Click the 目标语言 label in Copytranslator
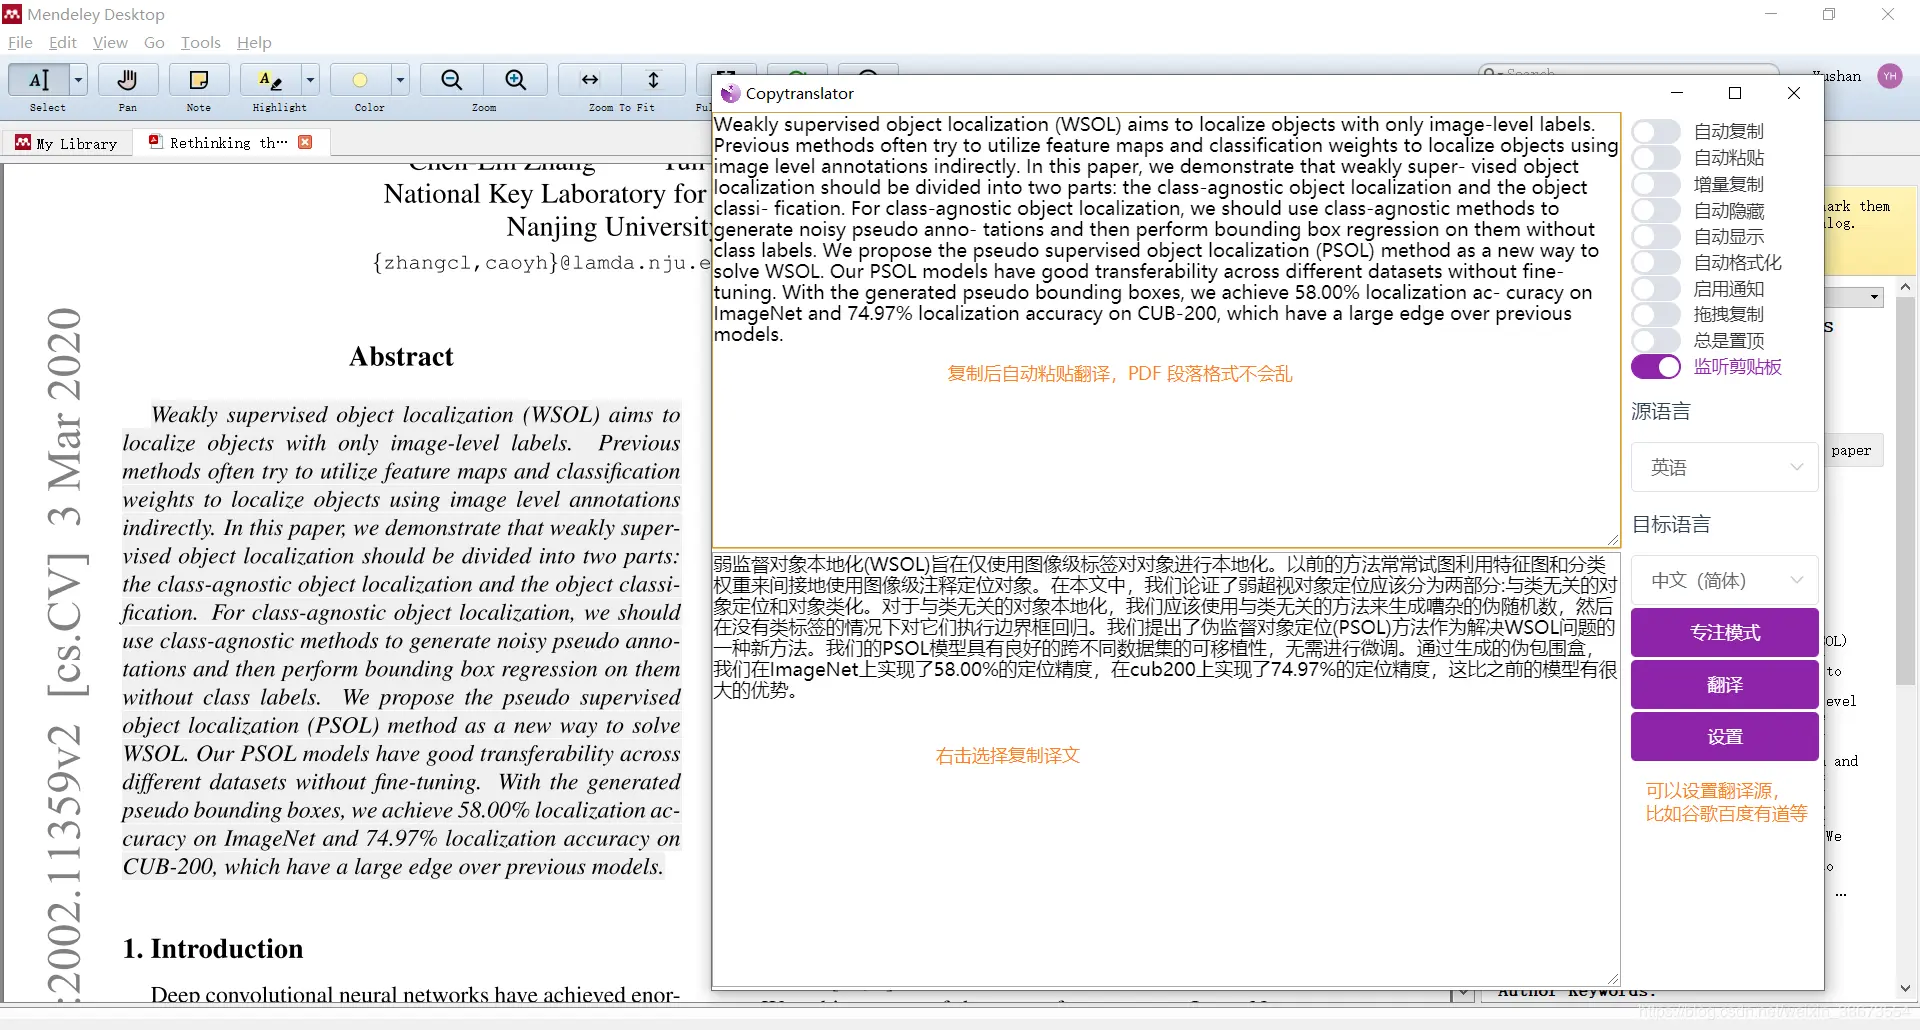The width and height of the screenshot is (1920, 1030). [x=1671, y=524]
